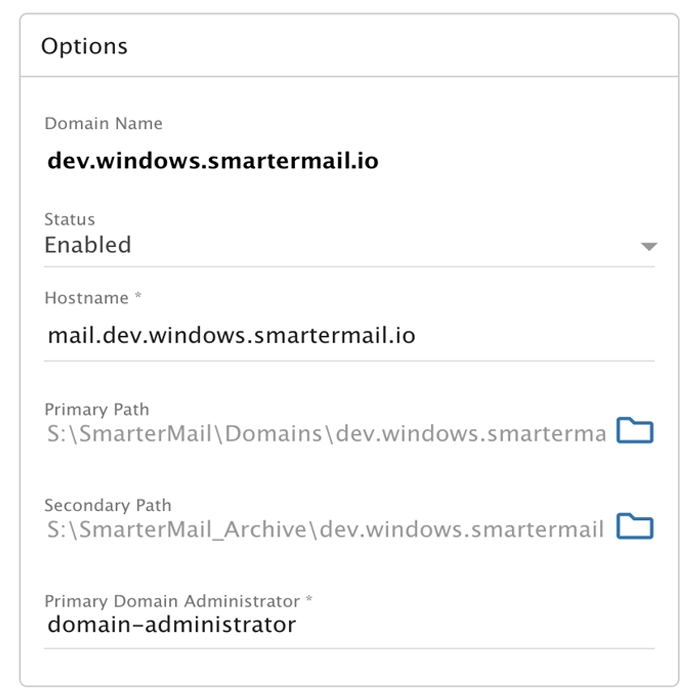Click the Secondary Path label

108,505
